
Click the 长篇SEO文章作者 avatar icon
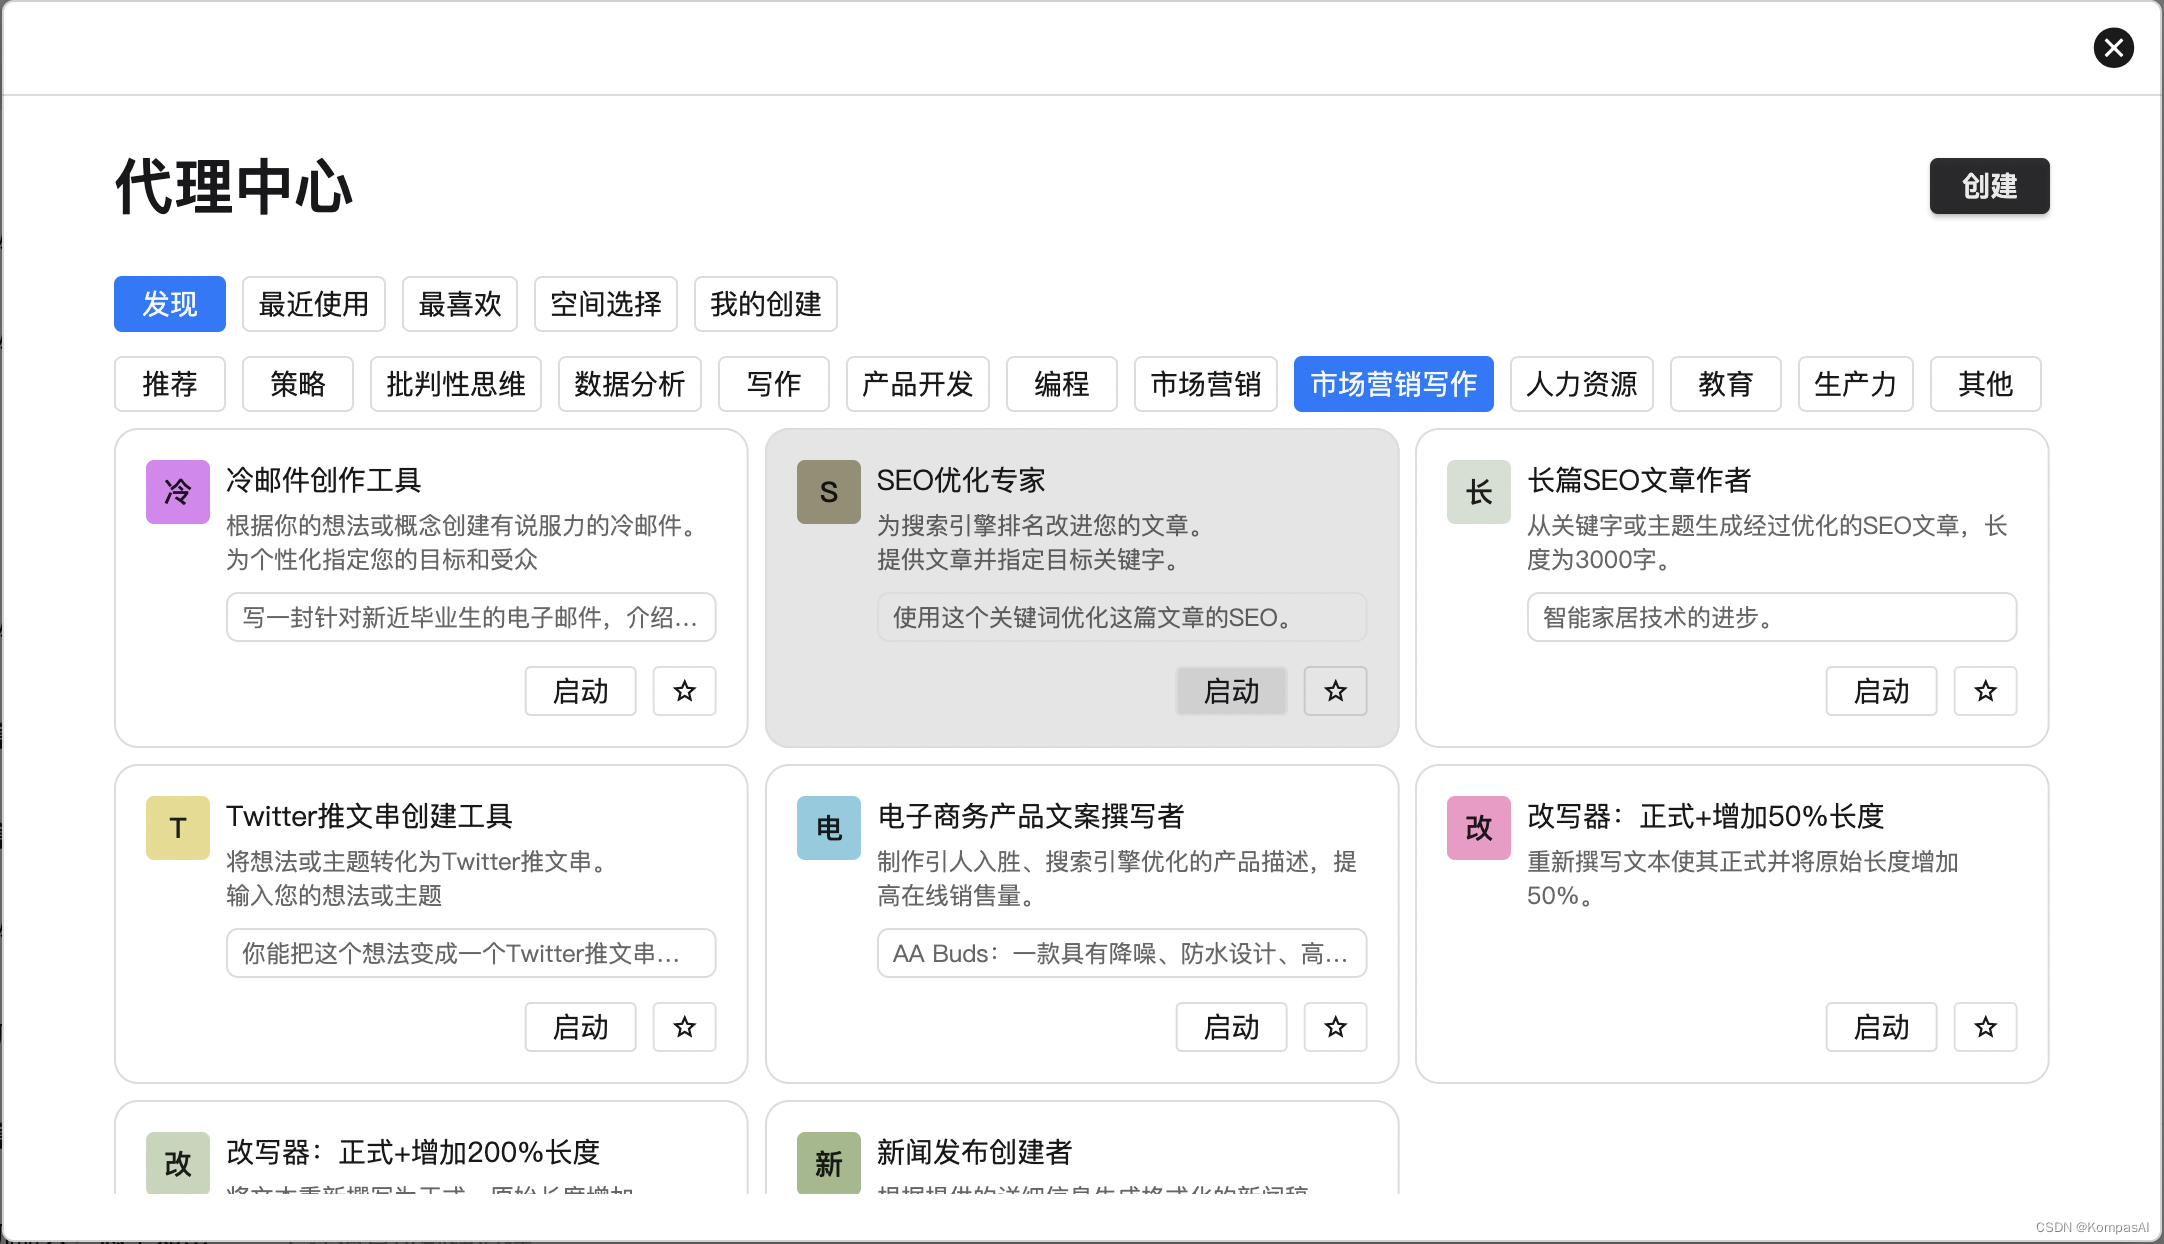point(1478,492)
